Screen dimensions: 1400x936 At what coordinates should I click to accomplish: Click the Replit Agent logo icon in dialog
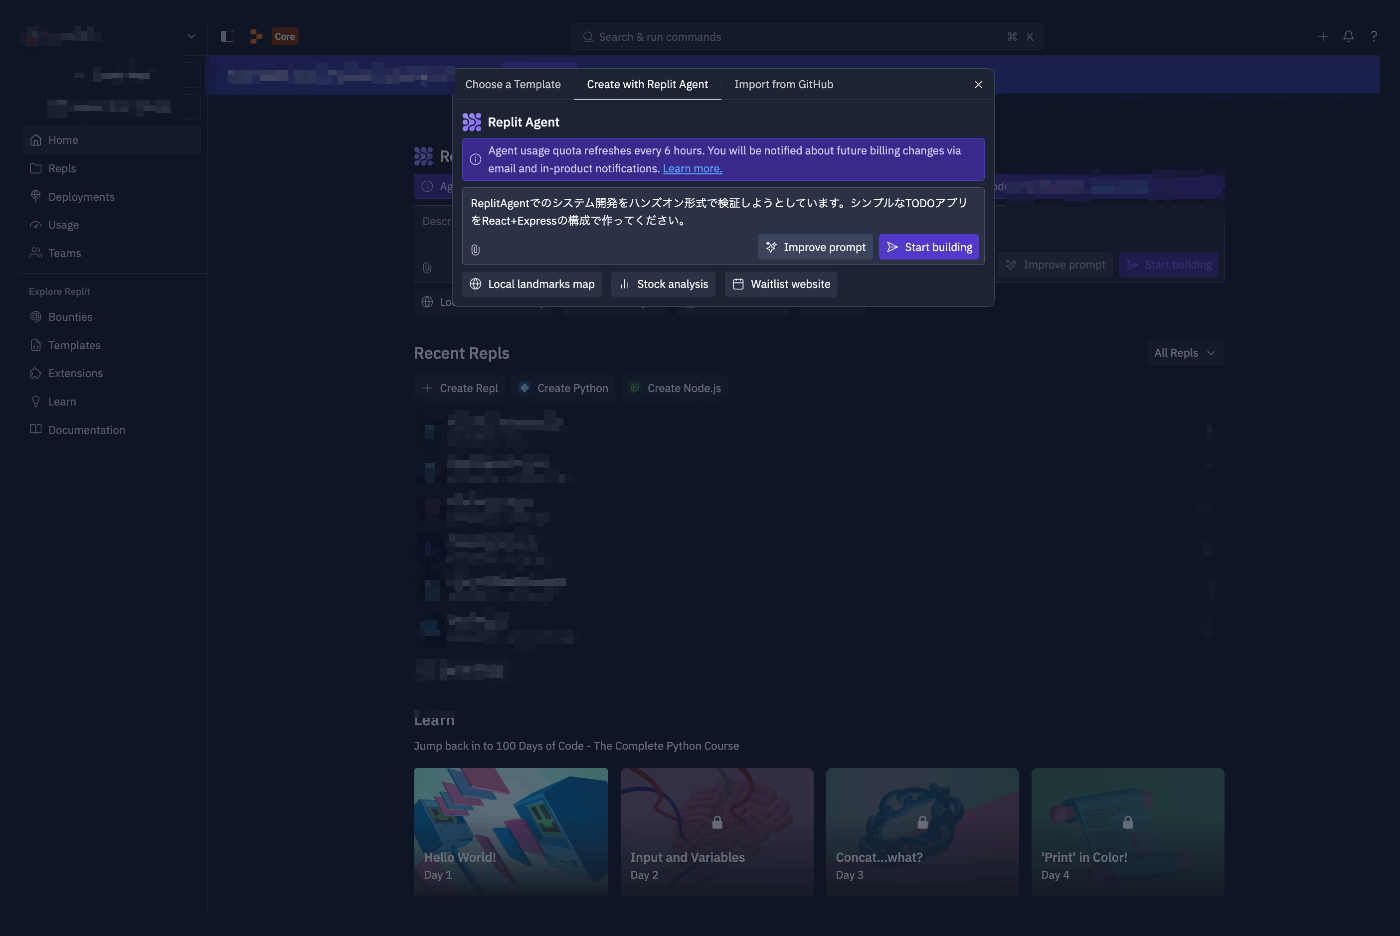click(x=472, y=122)
